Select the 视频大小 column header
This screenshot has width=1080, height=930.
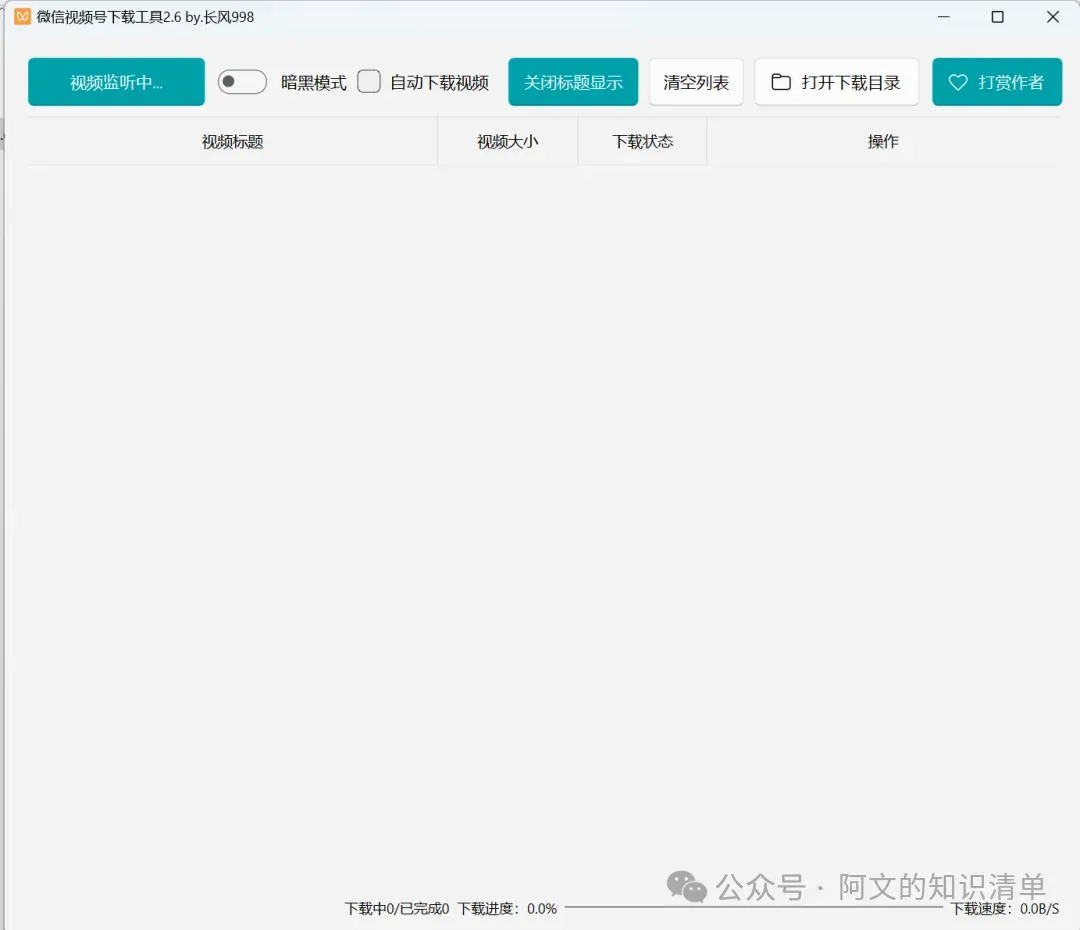(x=508, y=141)
